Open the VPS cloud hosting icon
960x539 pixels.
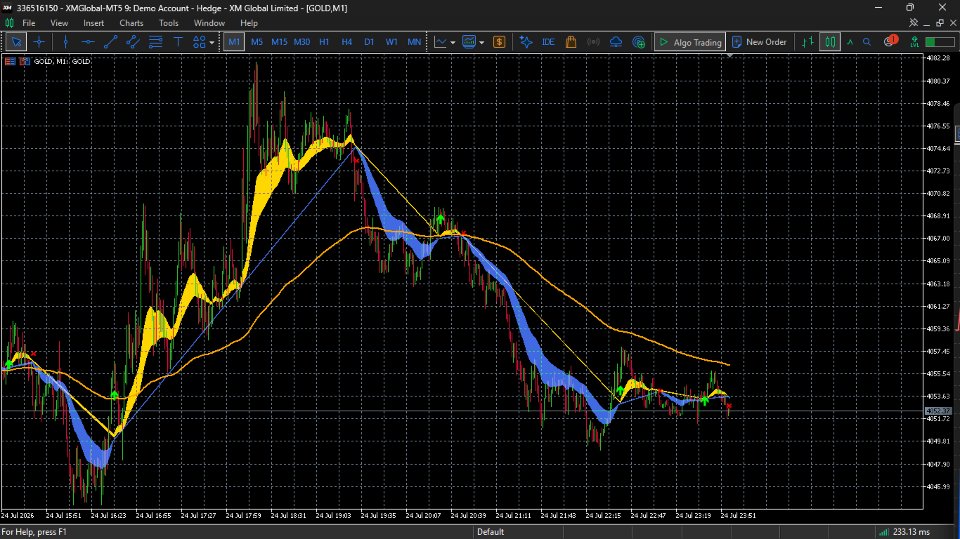[616, 42]
